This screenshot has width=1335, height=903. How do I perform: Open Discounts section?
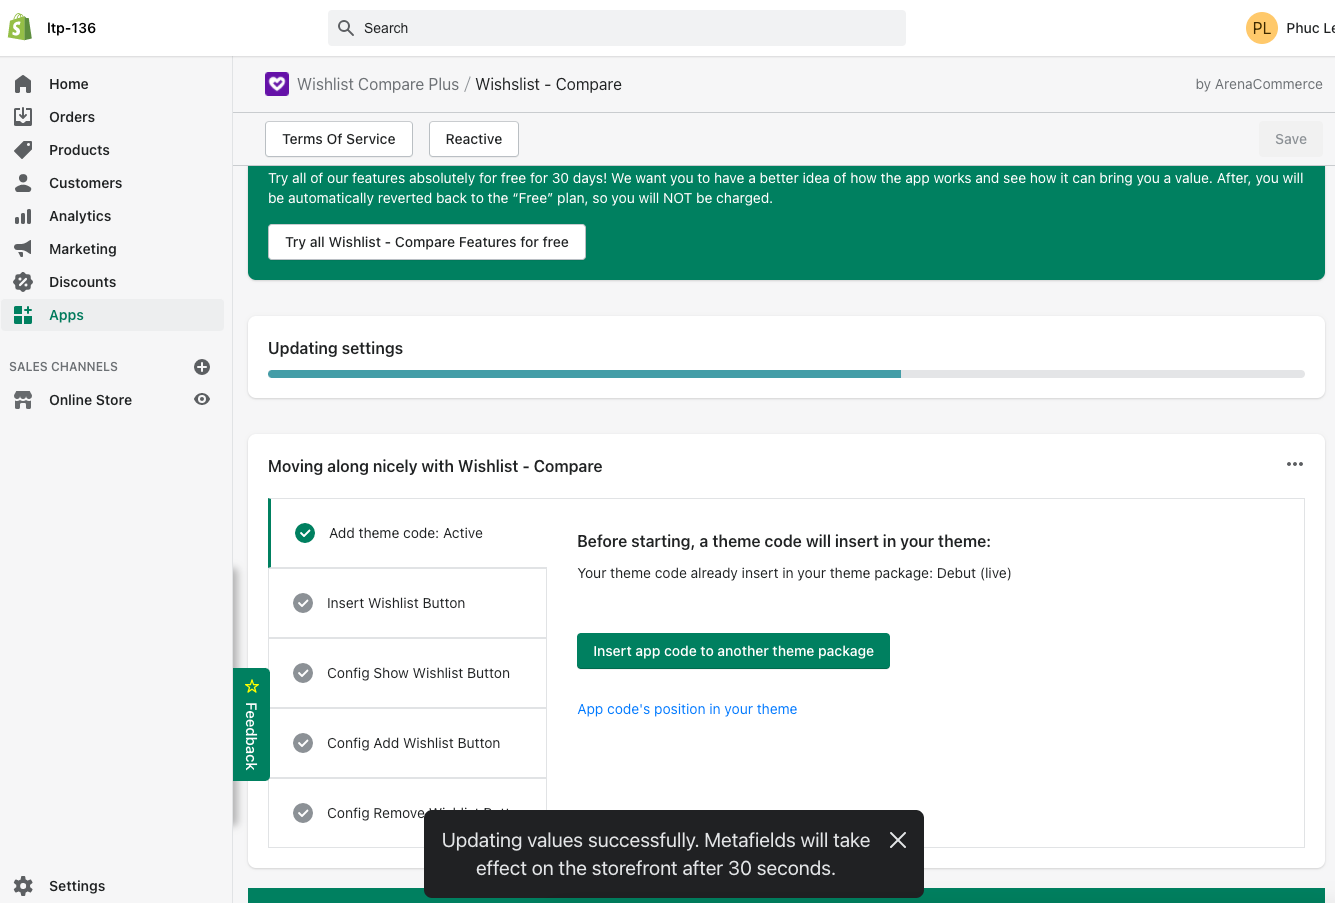click(x=113, y=282)
